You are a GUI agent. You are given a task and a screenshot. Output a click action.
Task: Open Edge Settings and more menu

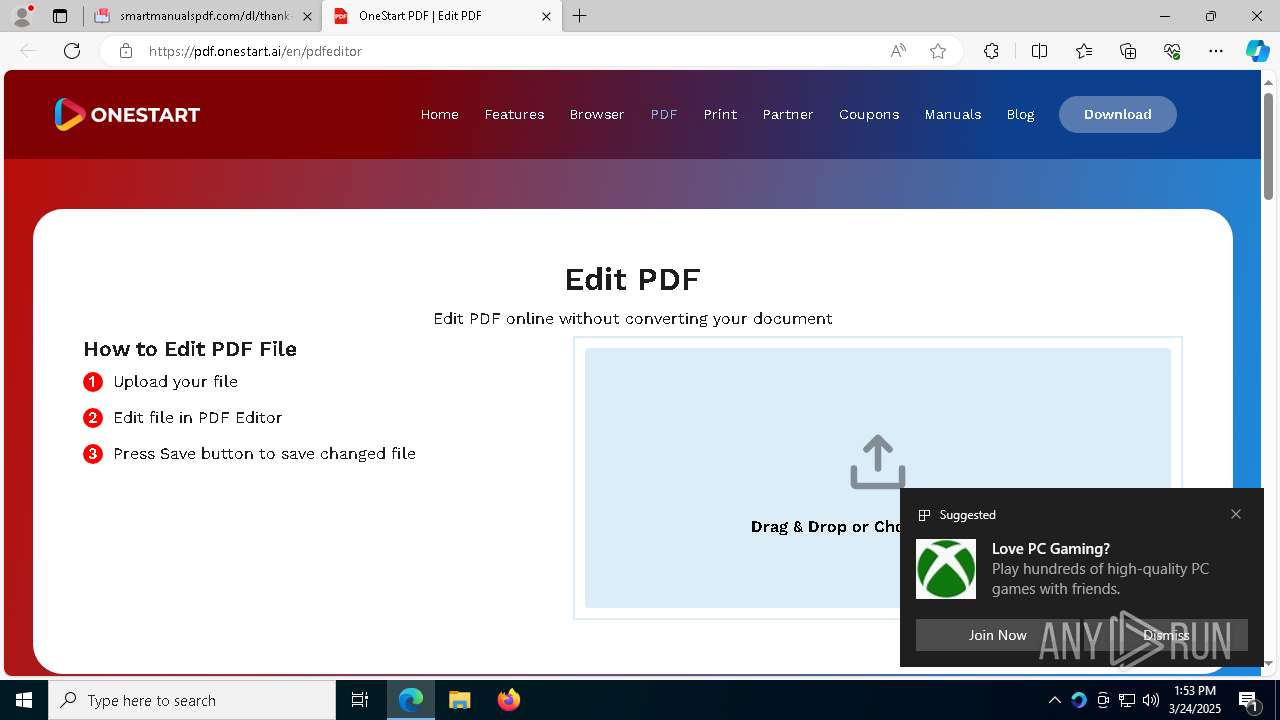click(x=1216, y=51)
